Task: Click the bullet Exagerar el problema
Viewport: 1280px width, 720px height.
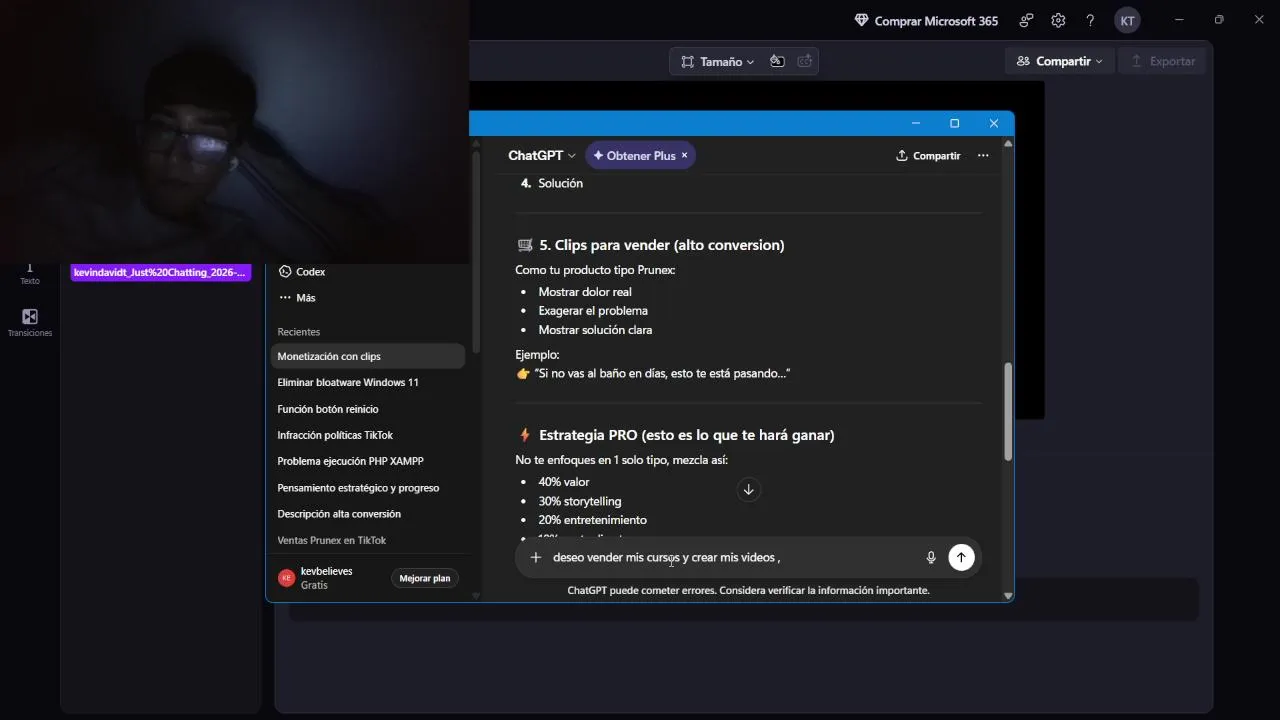Action: [x=593, y=311]
